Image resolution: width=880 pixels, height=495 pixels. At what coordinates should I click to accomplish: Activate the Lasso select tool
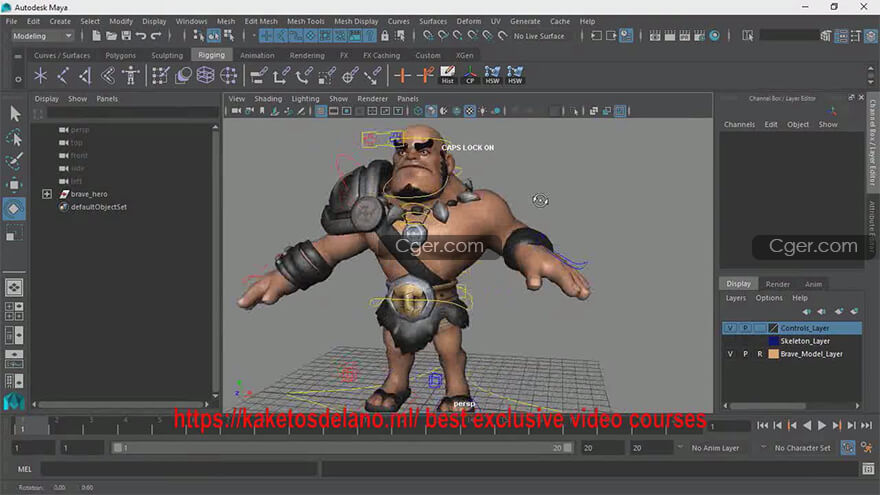click(x=15, y=138)
